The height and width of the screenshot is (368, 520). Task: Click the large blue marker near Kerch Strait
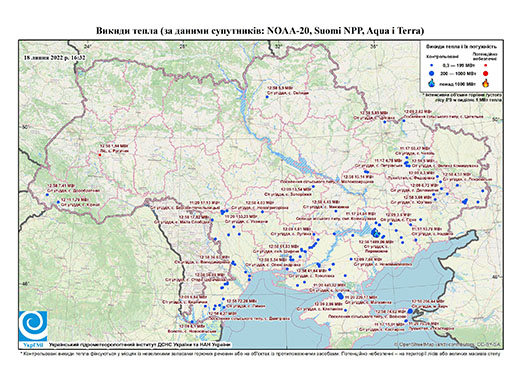pyautogui.click(x=410, y=311)
